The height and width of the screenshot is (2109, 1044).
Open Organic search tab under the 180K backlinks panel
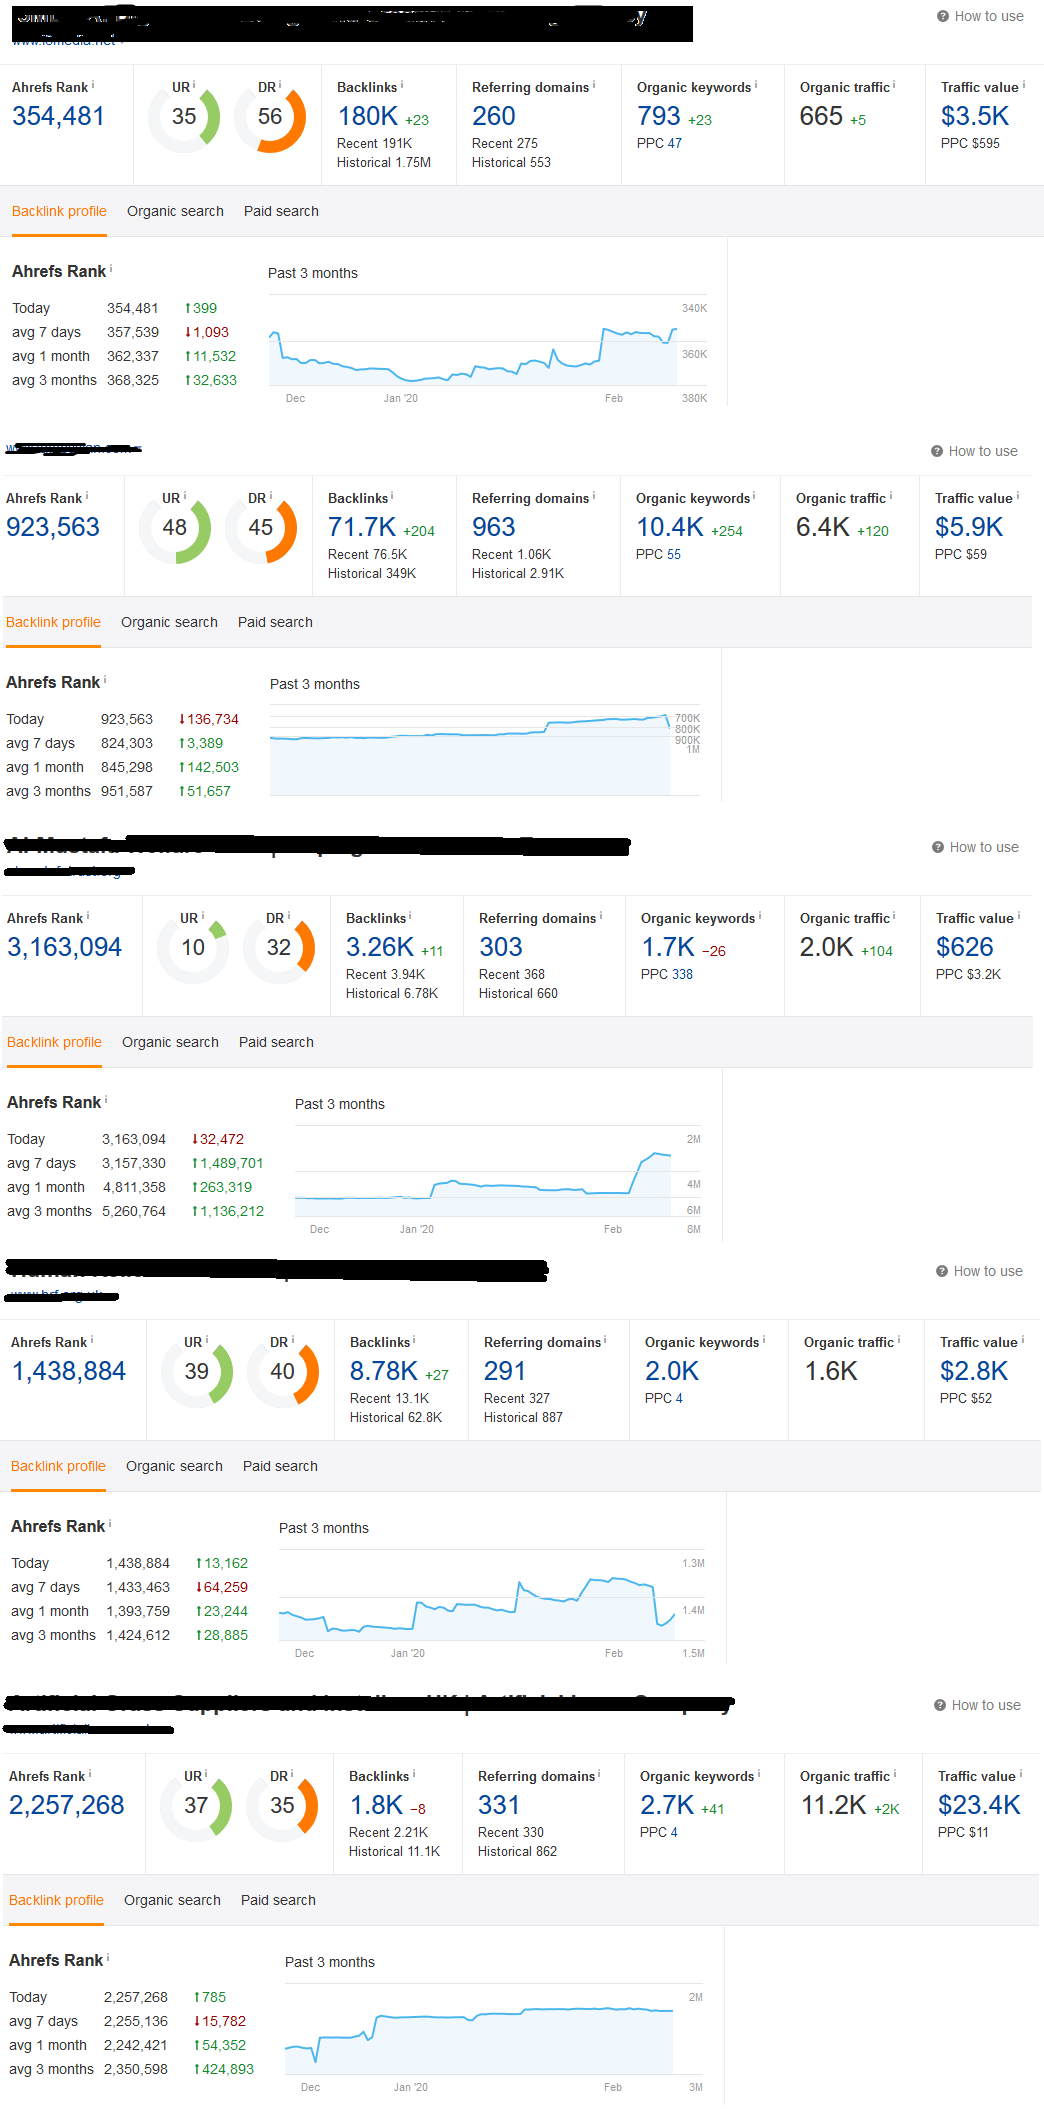pyautogui.click(x=175, y=211)
